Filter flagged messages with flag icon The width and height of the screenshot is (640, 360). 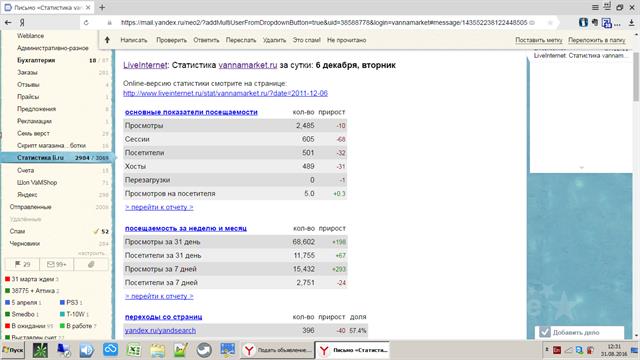pyautogui.click(x=22, y=264)
